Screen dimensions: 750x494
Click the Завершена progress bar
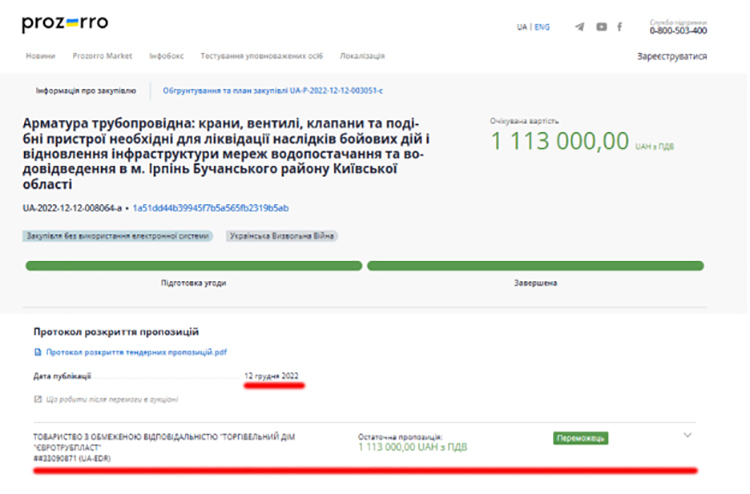click(535, 266)
